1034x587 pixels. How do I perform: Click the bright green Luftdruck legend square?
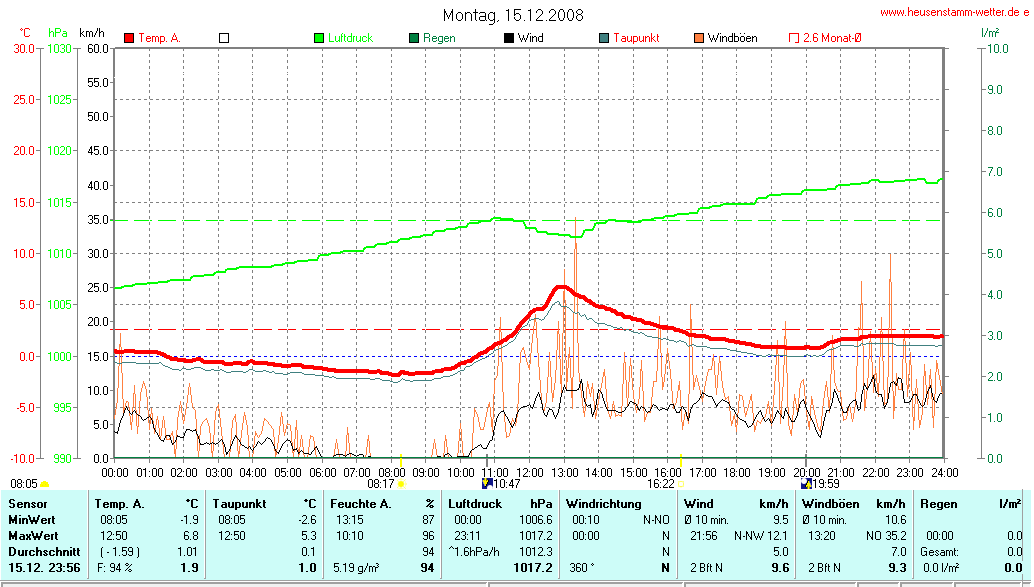(320, 38)
